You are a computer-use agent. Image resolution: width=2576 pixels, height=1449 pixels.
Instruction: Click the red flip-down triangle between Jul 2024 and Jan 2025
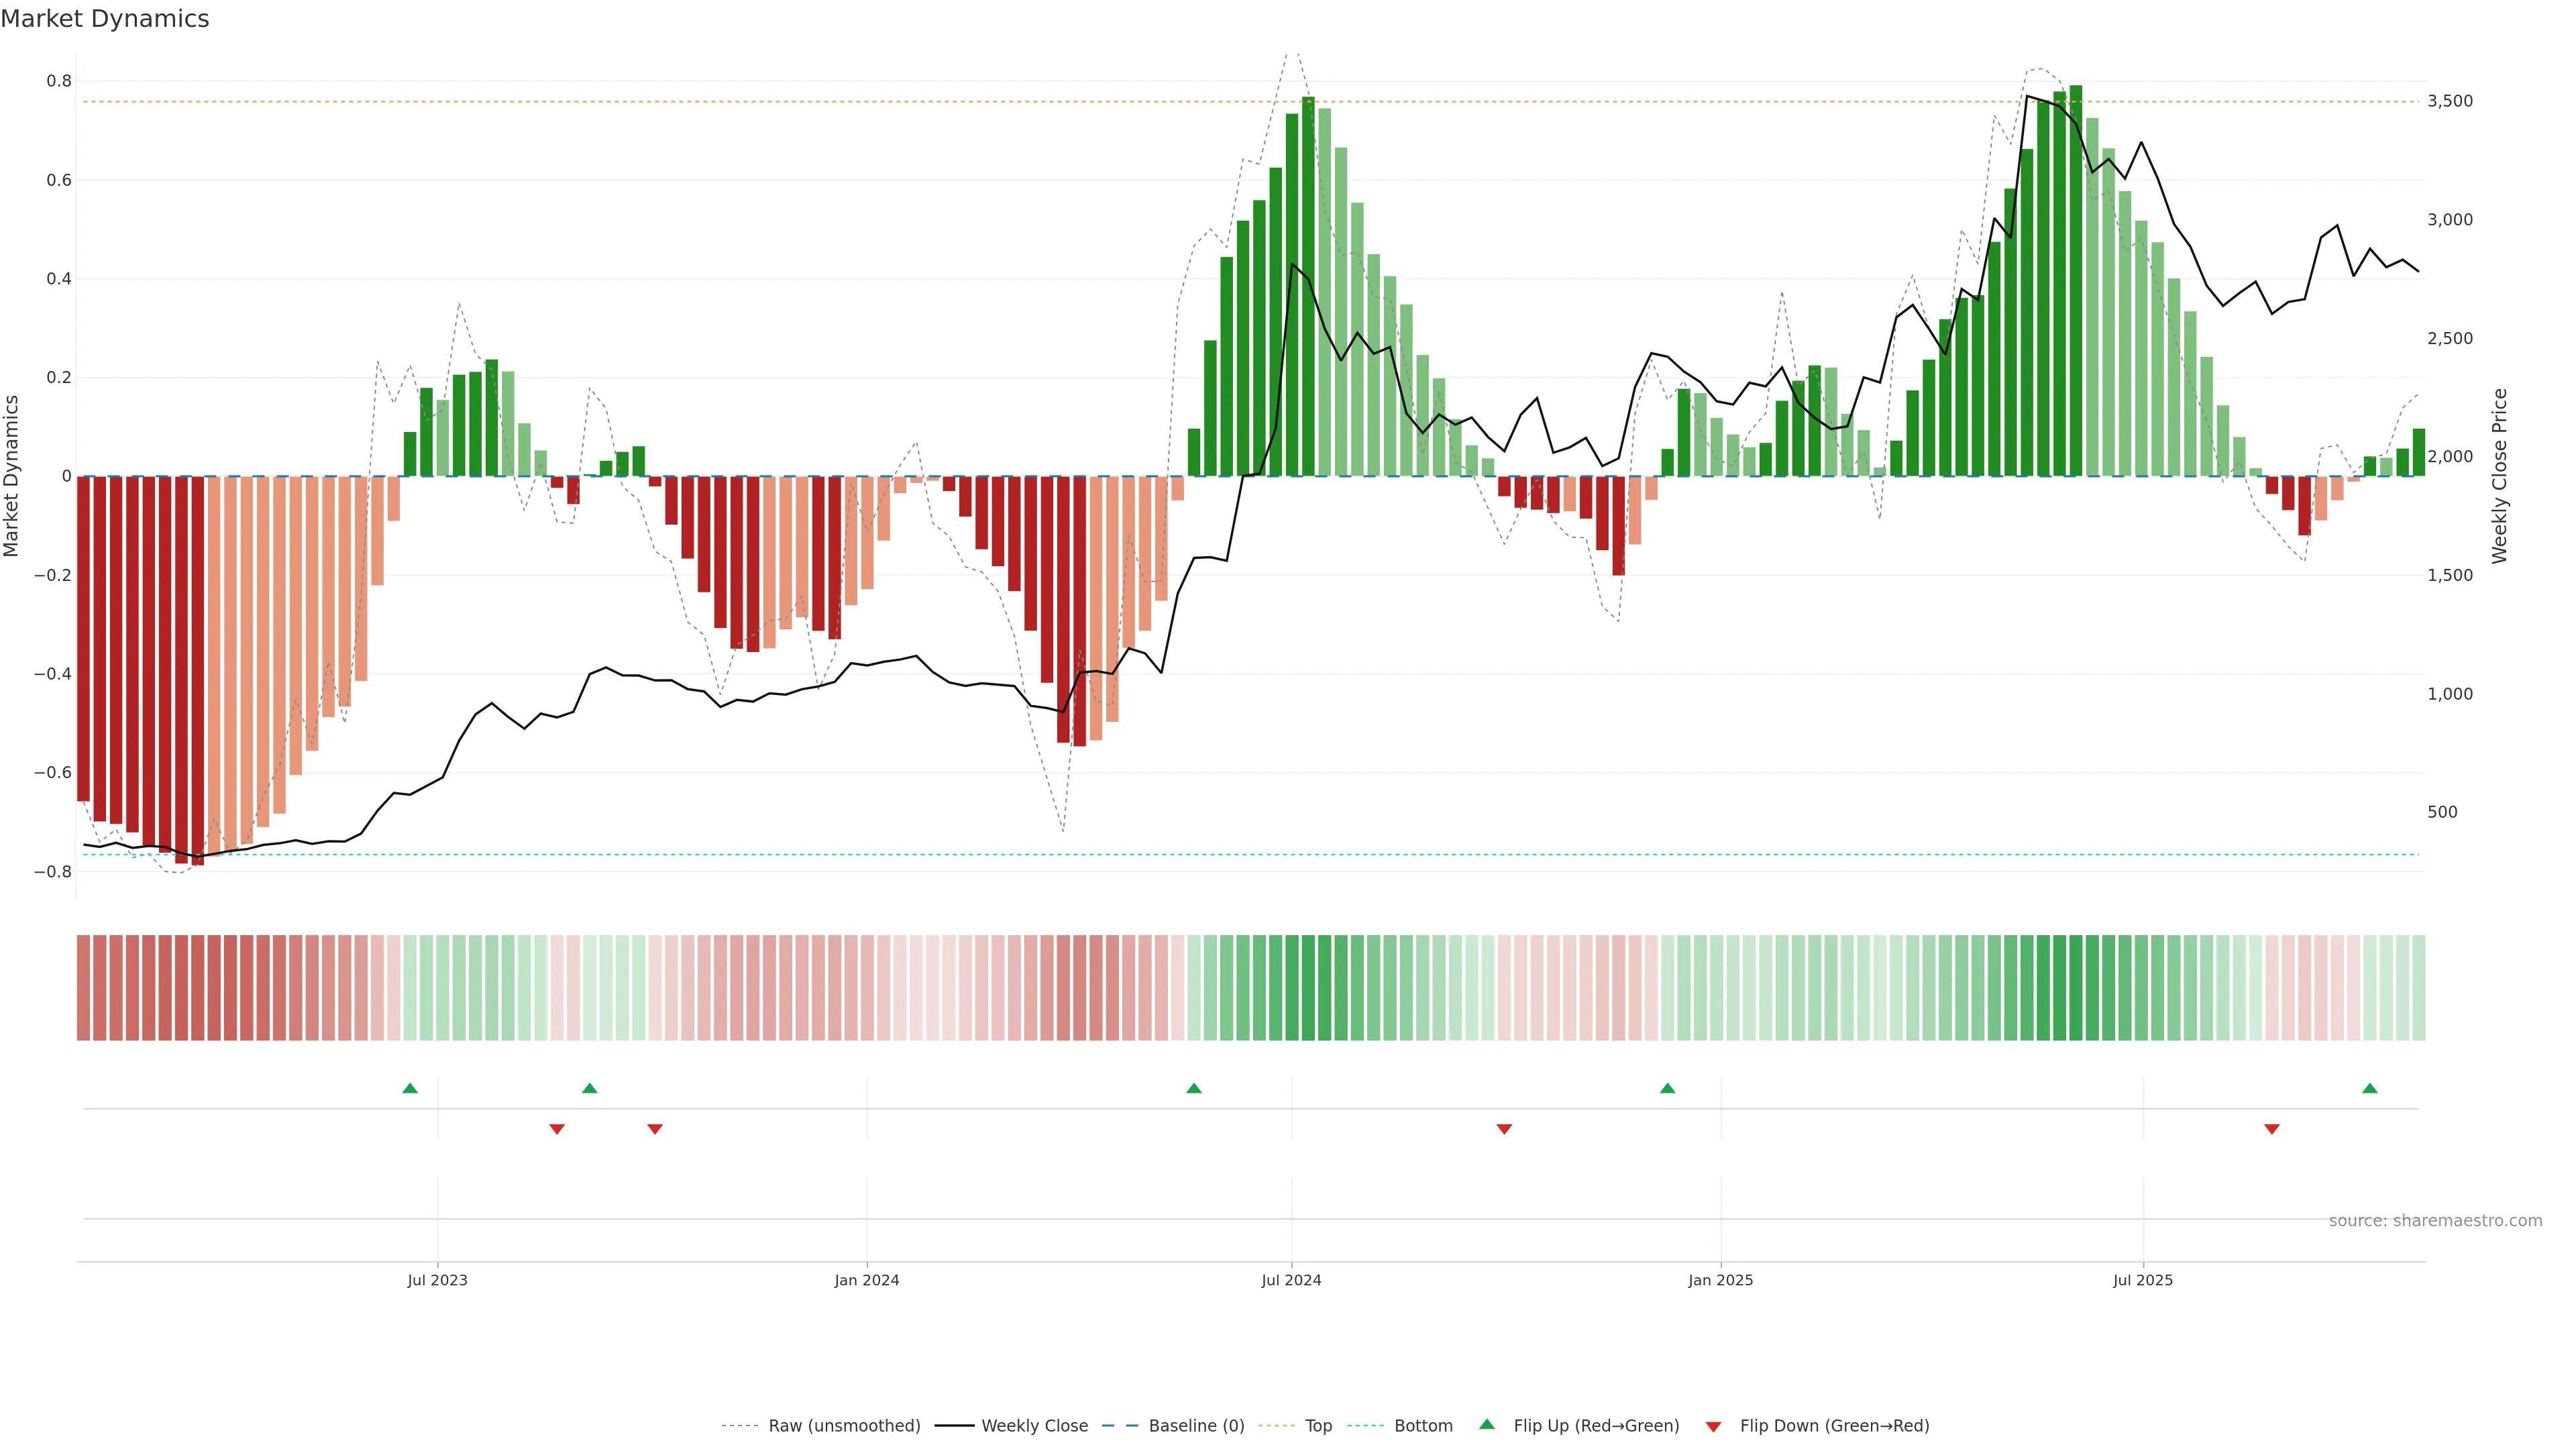1504,1129
